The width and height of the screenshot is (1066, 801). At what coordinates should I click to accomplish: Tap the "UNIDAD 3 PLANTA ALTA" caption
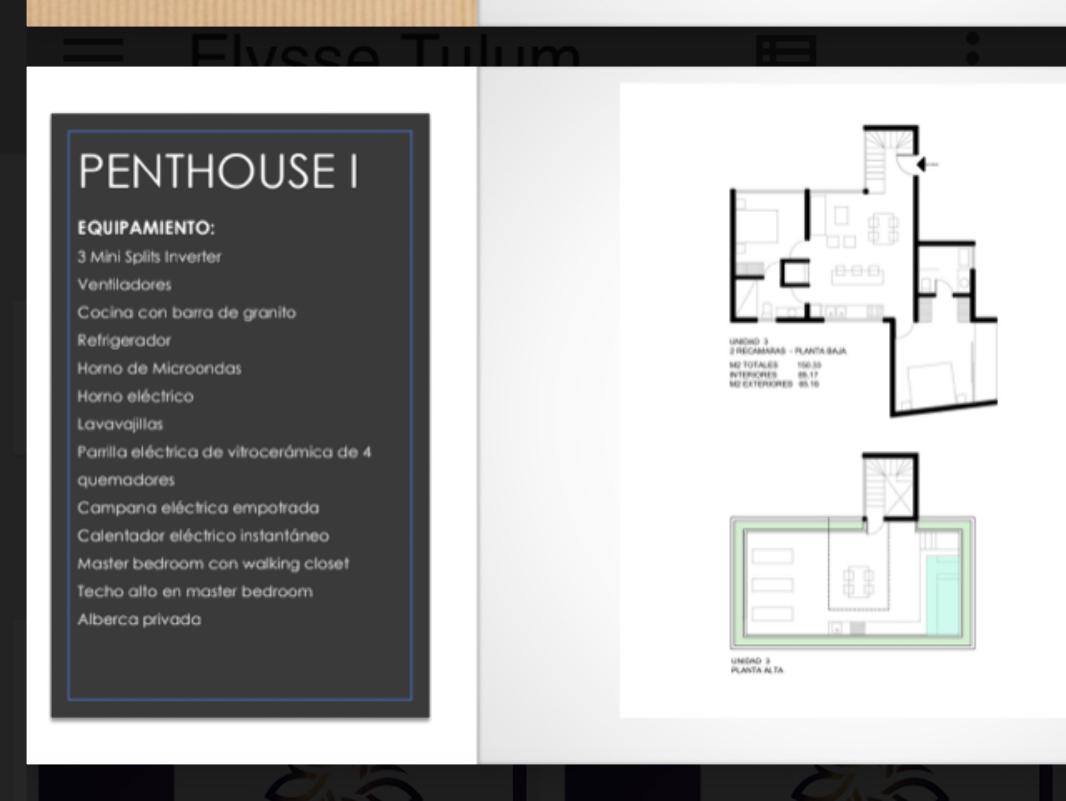[755, 667]
